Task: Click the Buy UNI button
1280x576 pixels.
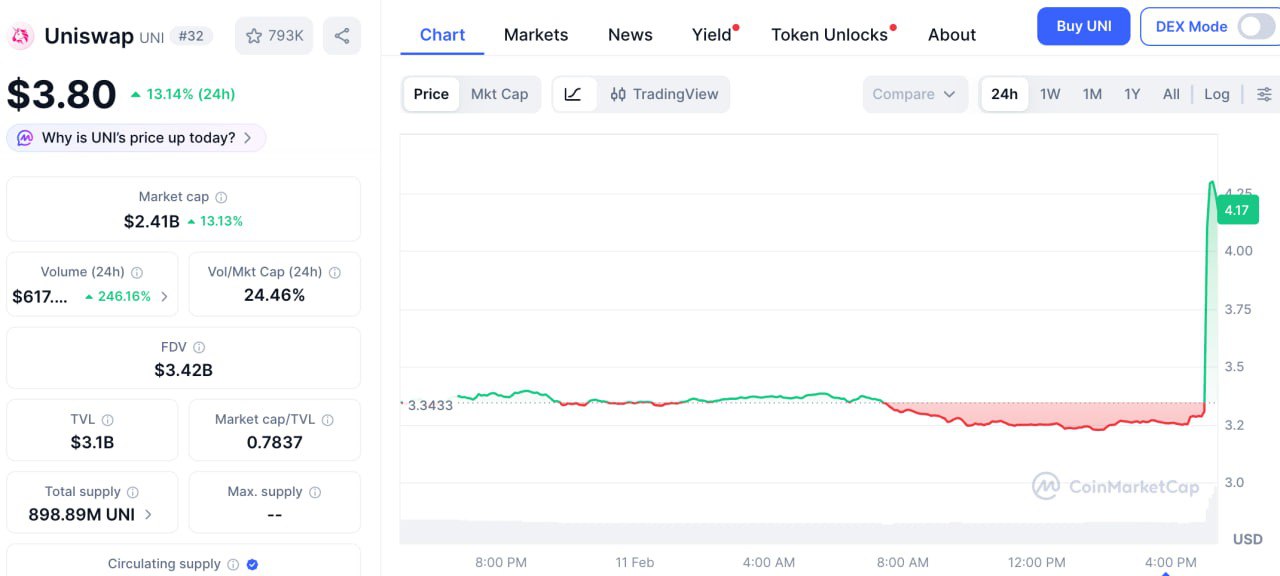Action: 1083,27
